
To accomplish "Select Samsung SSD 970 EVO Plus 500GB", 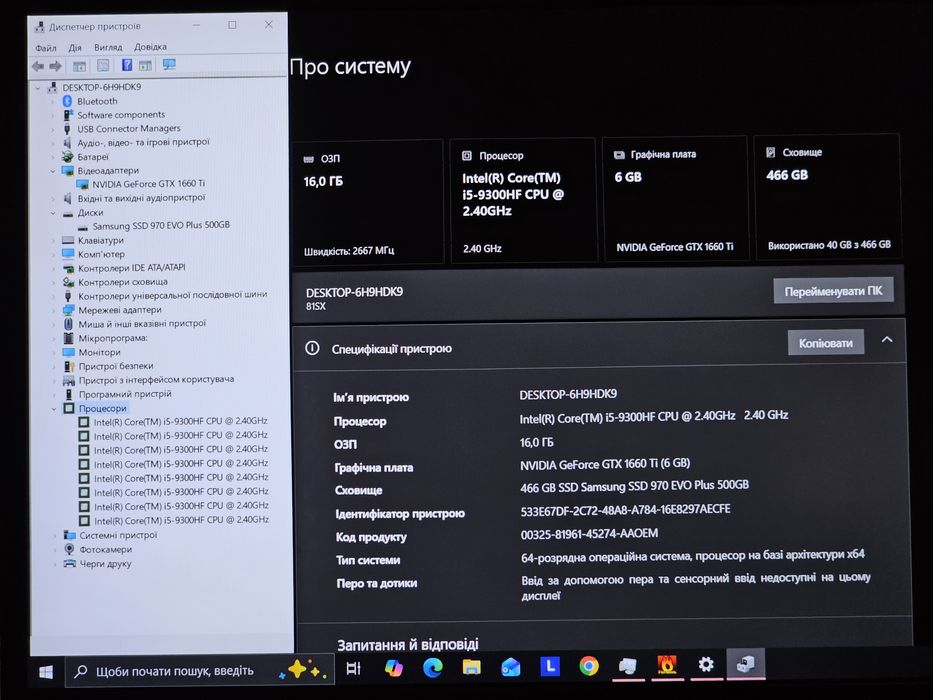I will (x=161, y=226).
